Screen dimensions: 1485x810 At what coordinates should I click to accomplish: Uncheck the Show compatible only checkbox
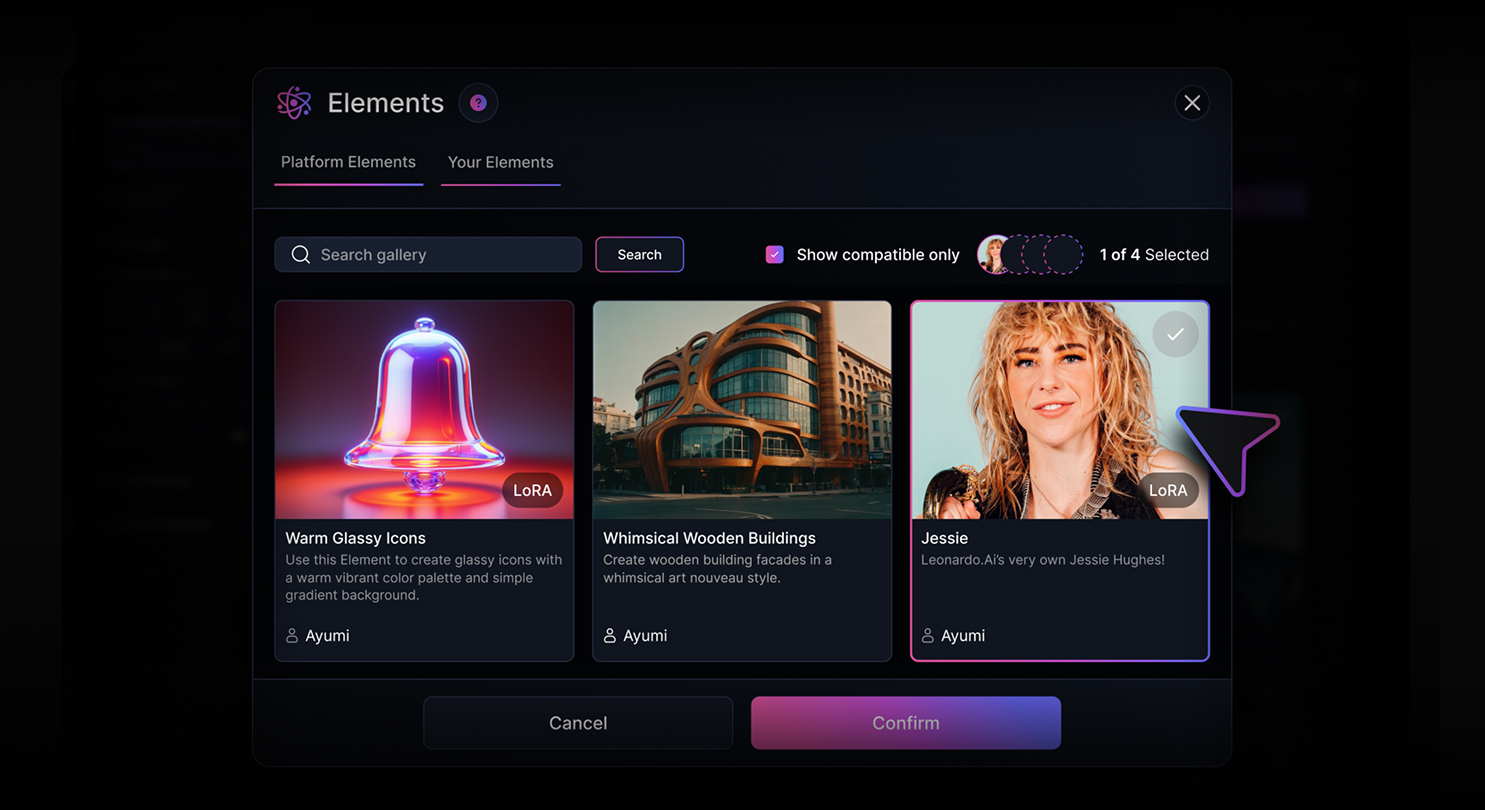point(775,254)
